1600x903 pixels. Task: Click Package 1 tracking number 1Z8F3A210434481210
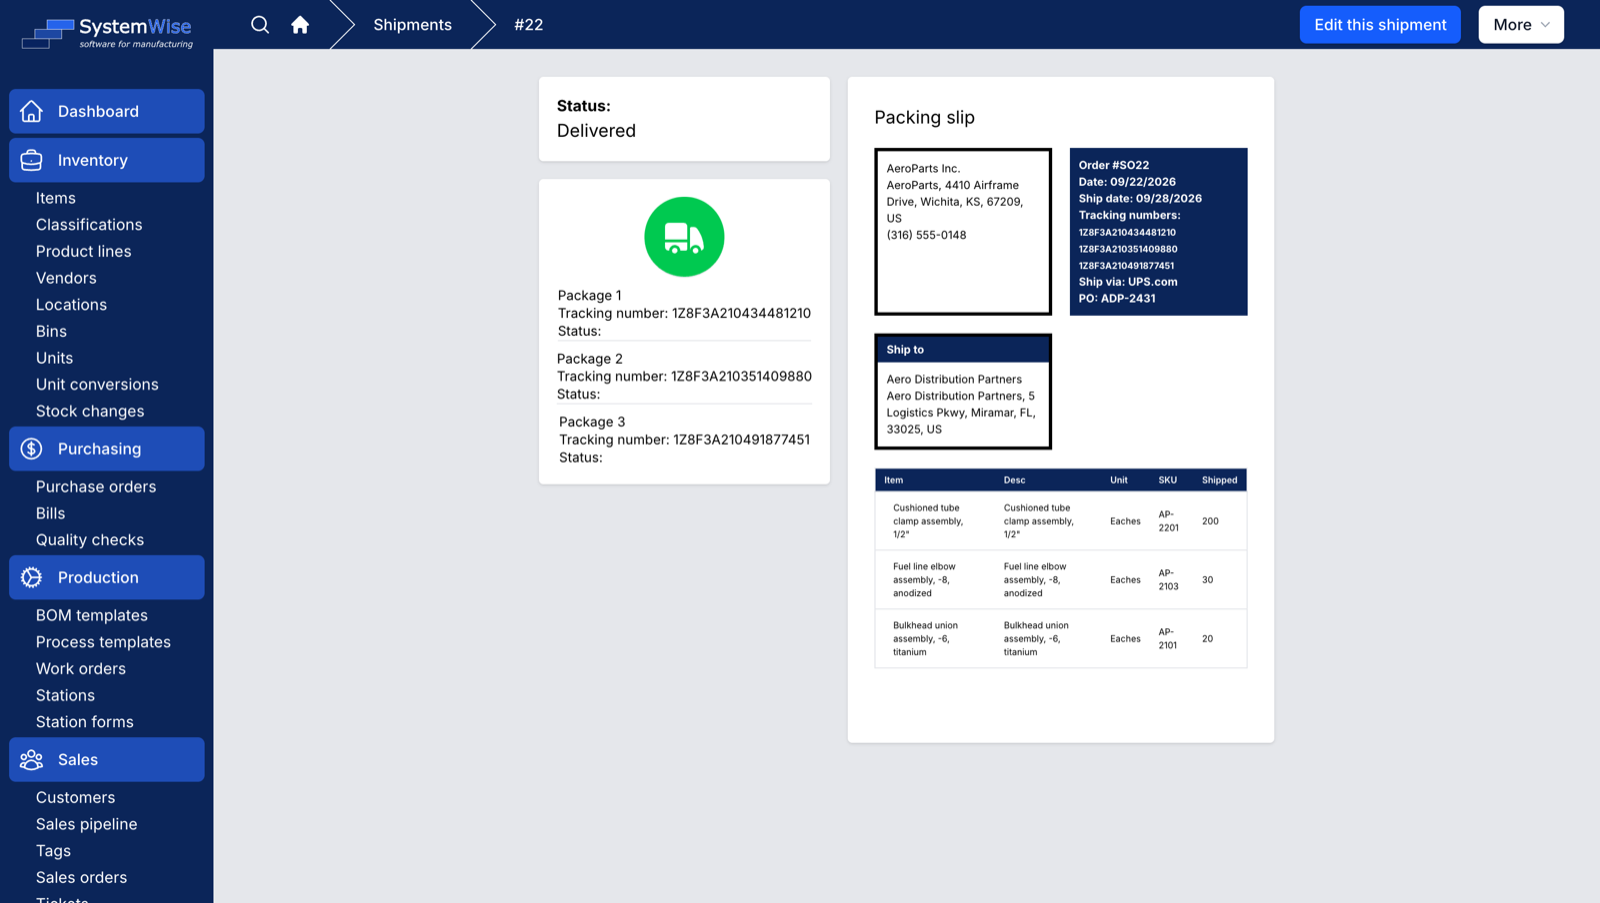(741, 313)
